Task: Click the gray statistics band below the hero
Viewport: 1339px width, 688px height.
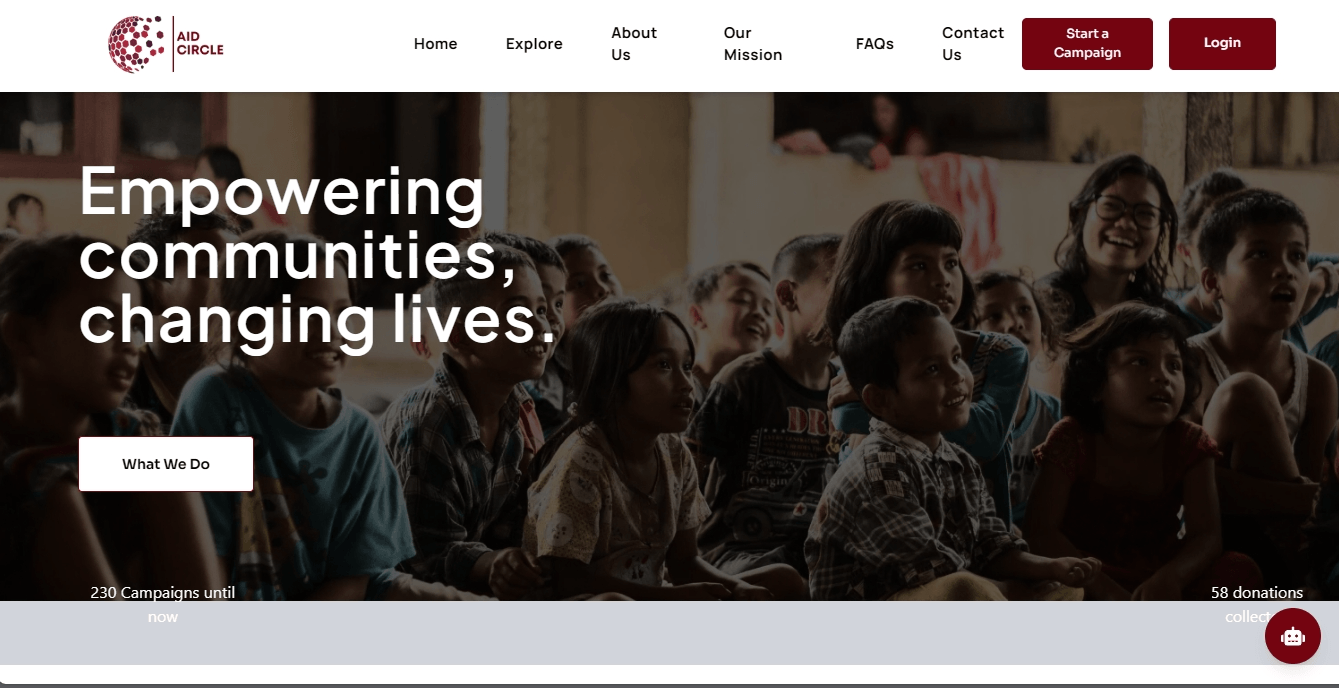Action: pos(669,633)
